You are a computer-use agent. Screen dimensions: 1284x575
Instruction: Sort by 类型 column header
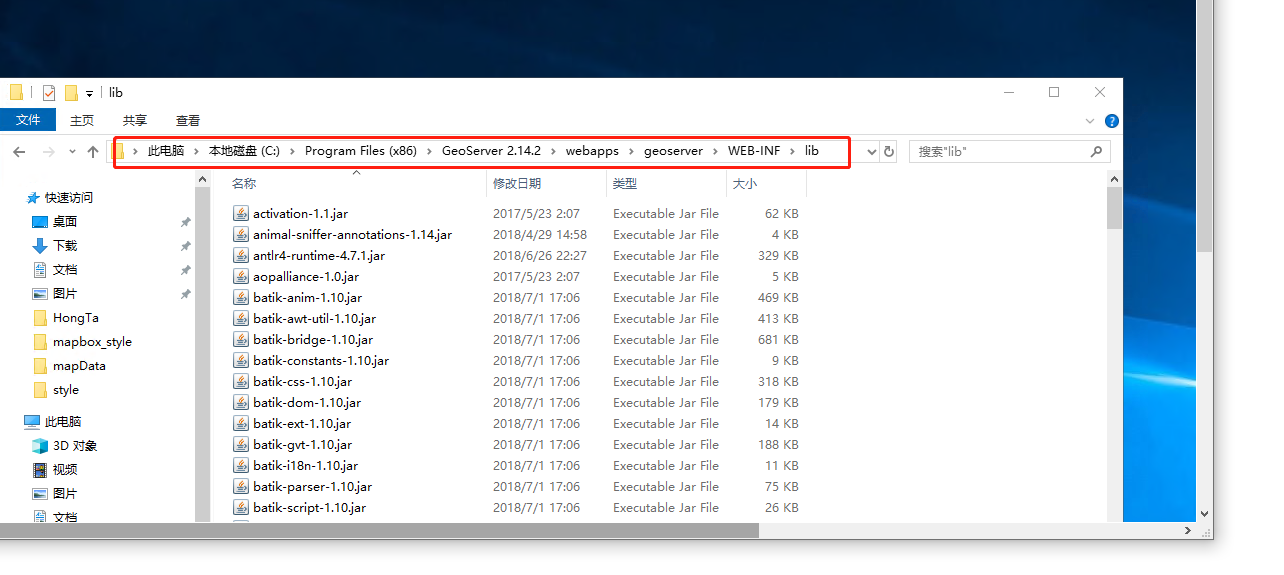[625, 184]
